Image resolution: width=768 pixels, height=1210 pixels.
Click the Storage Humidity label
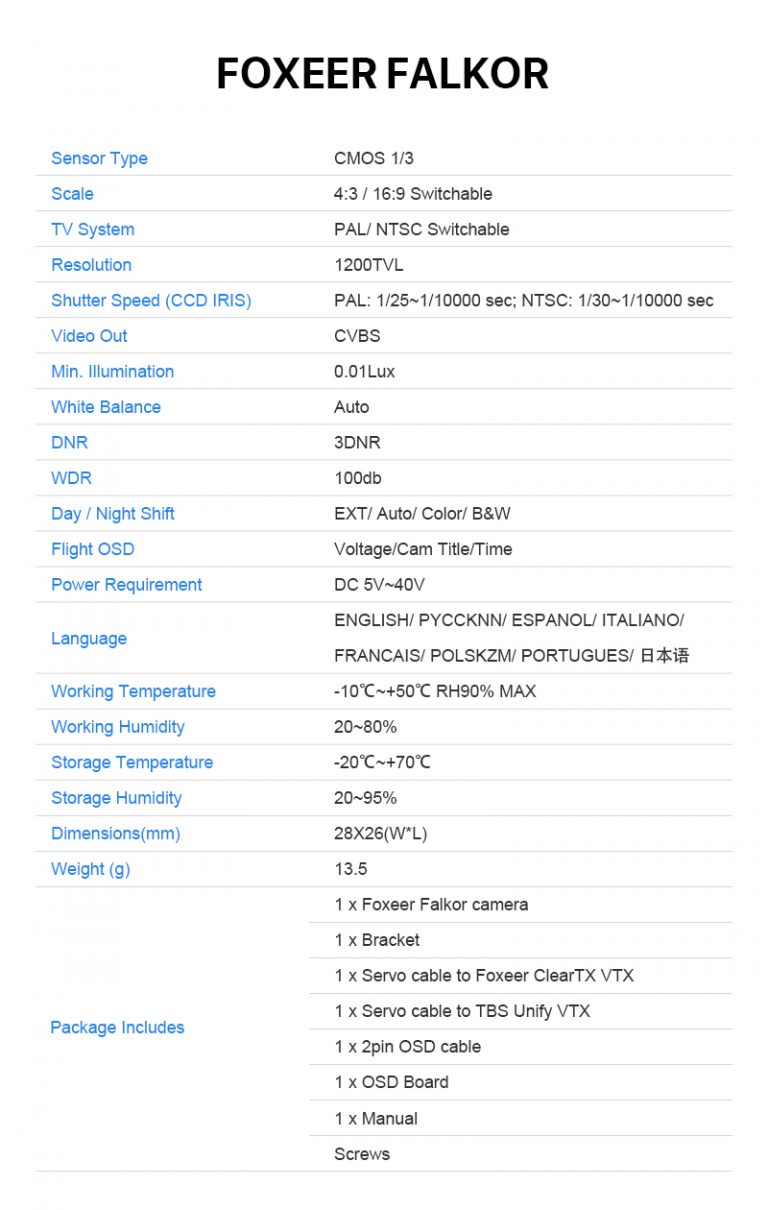117,798
